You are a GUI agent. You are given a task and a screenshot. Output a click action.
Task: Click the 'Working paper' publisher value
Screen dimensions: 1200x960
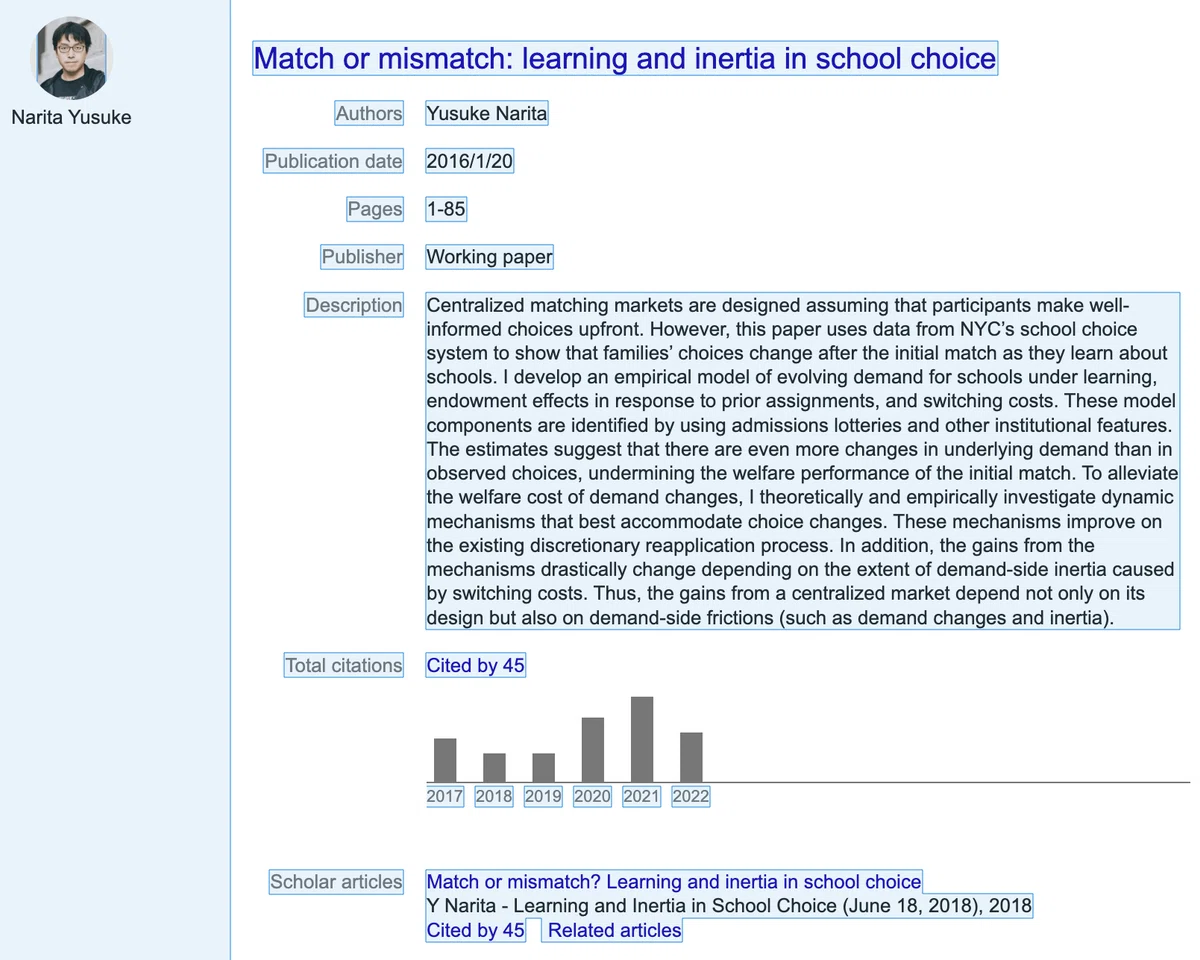[489, 257]
